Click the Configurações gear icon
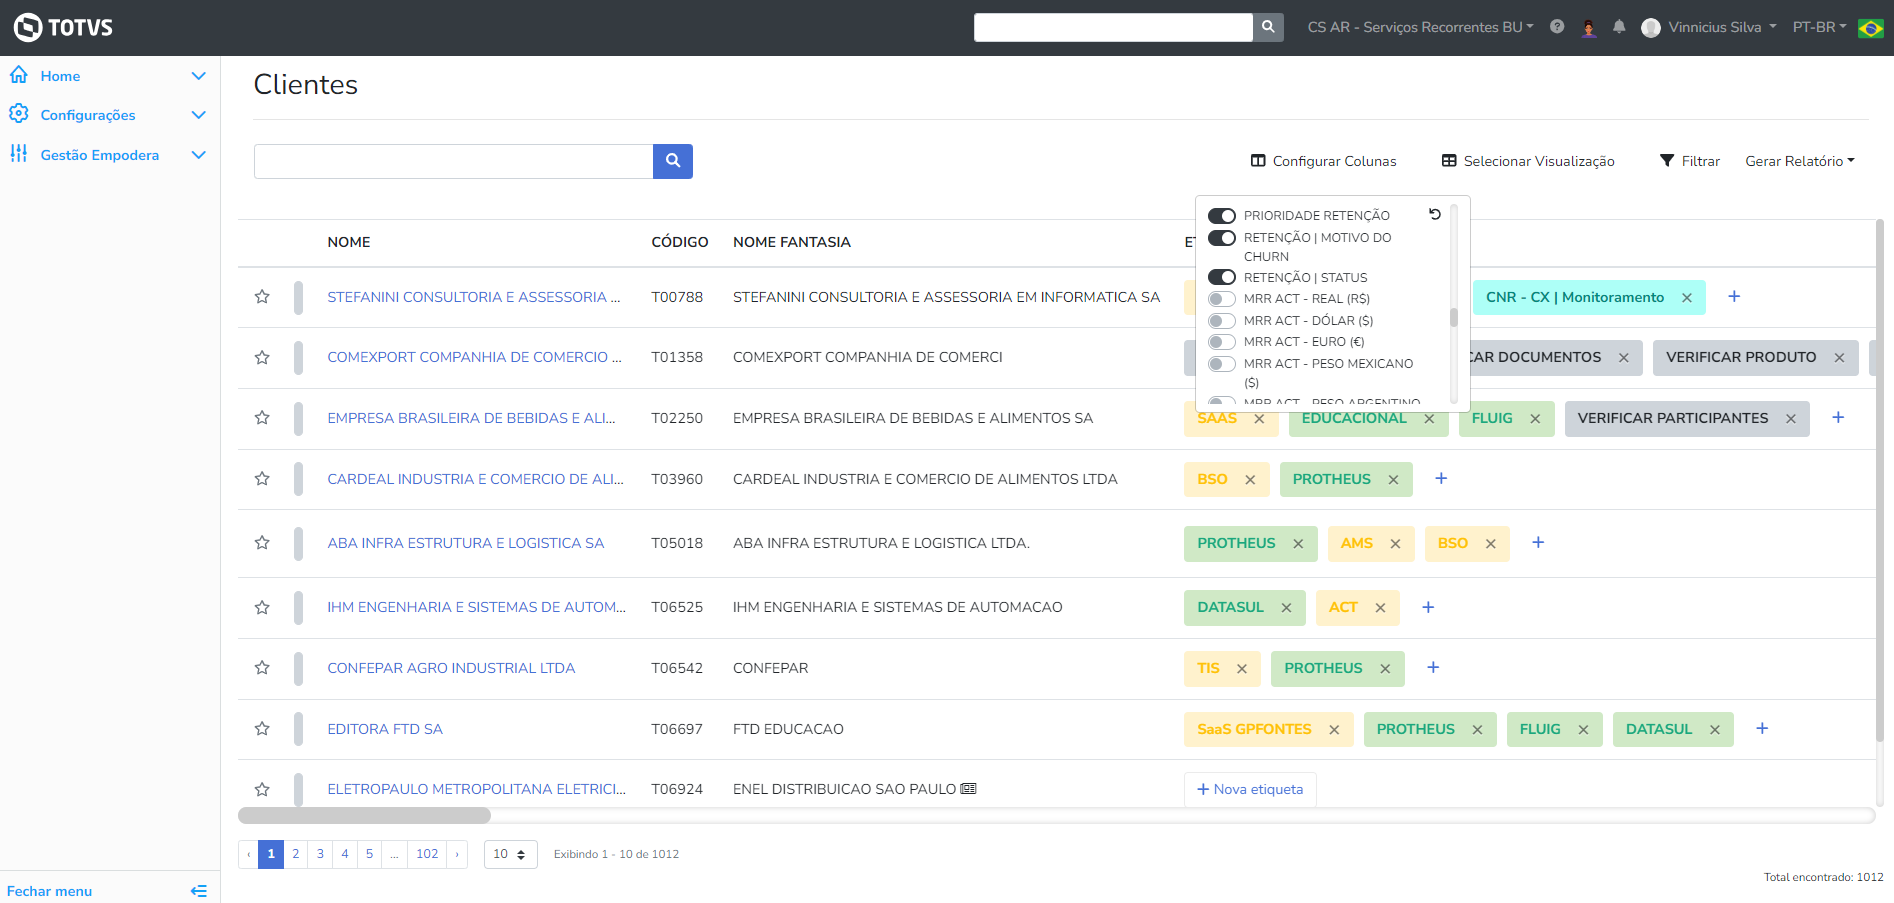 (19, 114)
